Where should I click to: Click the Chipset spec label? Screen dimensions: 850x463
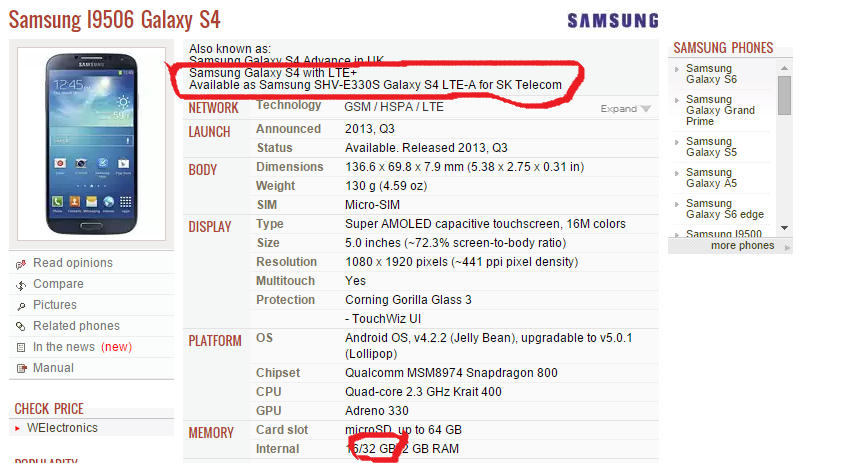coord(278,373)
